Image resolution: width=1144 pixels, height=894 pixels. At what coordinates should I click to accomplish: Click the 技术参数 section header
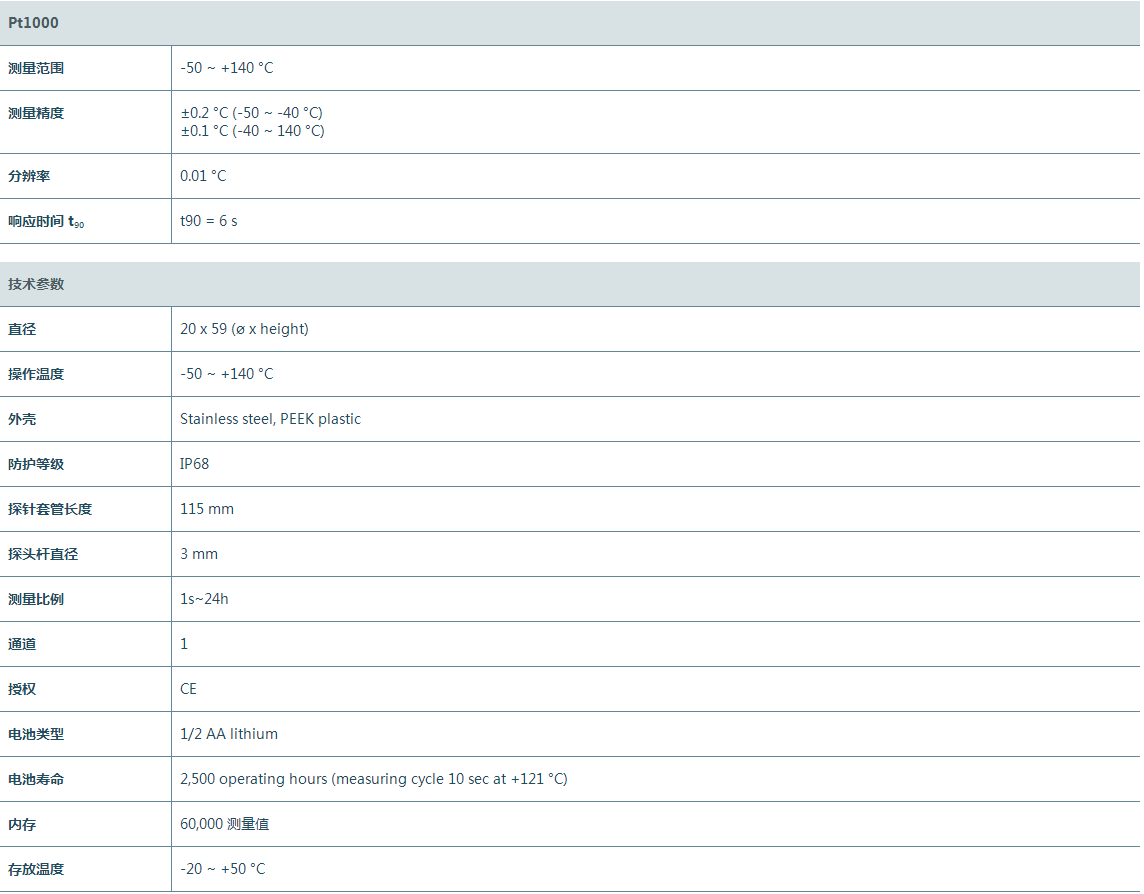[36, 284]
